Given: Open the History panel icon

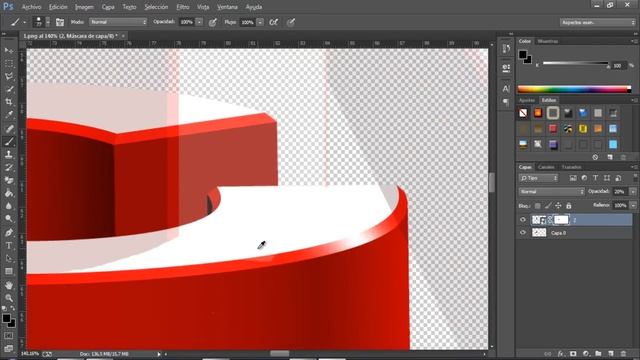Looking at the screenshot, I should (506, 49).
